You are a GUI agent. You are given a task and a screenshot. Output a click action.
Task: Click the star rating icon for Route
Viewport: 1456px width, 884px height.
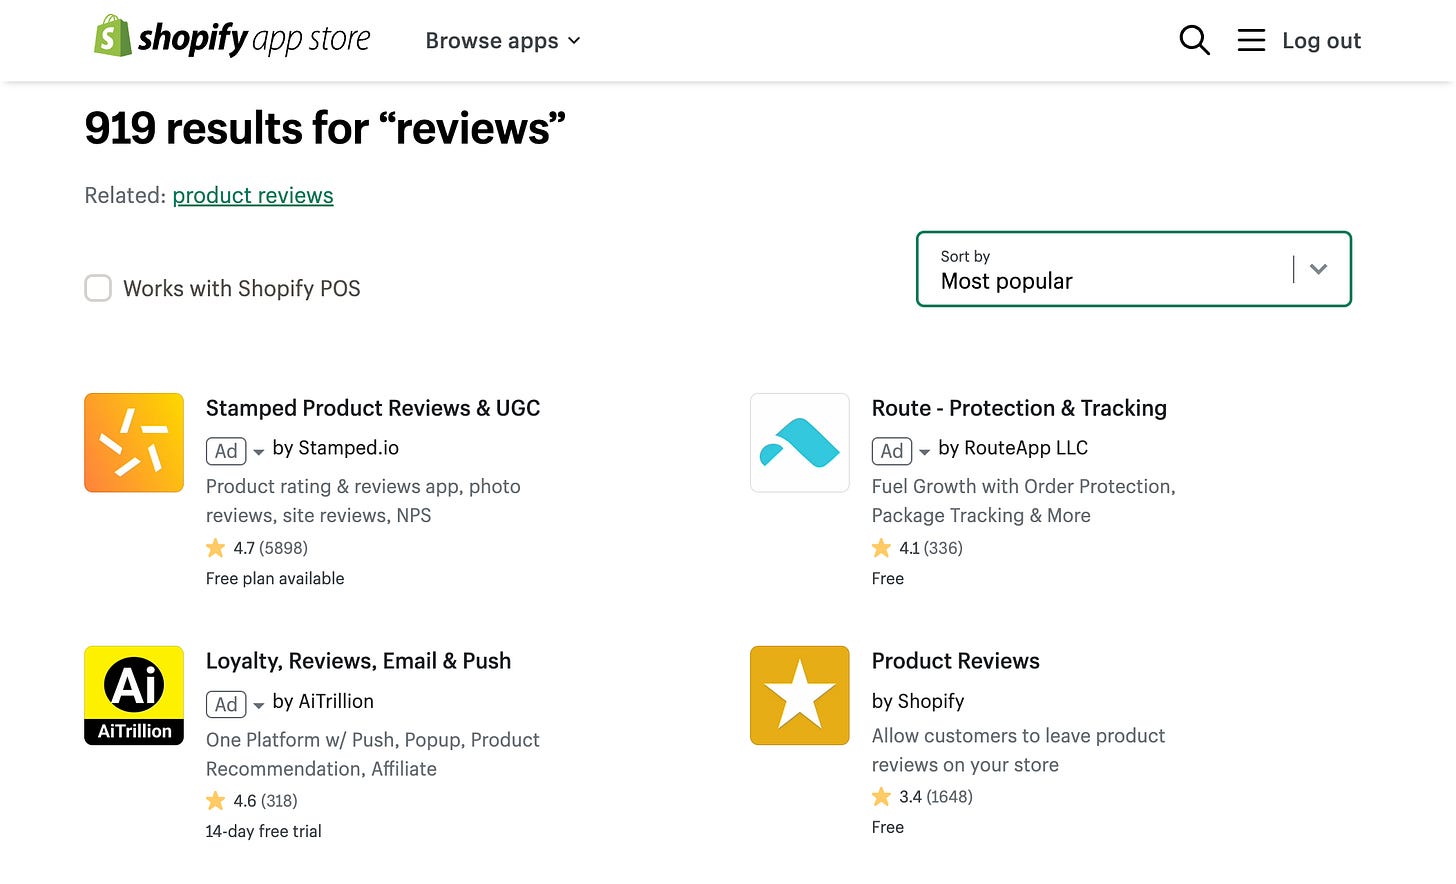tap(881, 548)
